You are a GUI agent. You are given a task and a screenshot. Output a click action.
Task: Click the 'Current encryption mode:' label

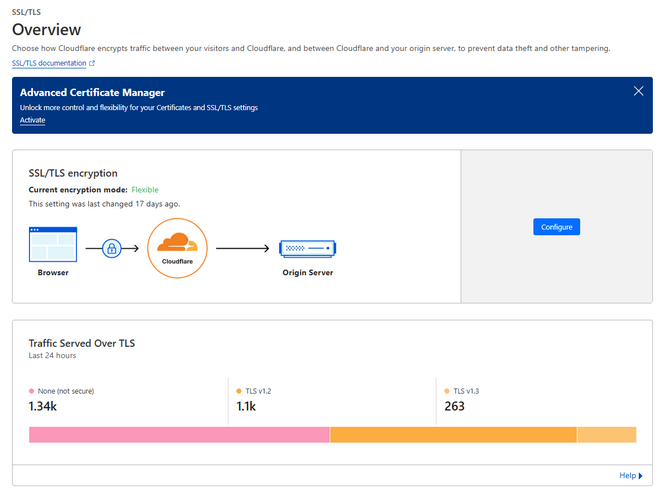pyautogui.click(x=78, y=190)
